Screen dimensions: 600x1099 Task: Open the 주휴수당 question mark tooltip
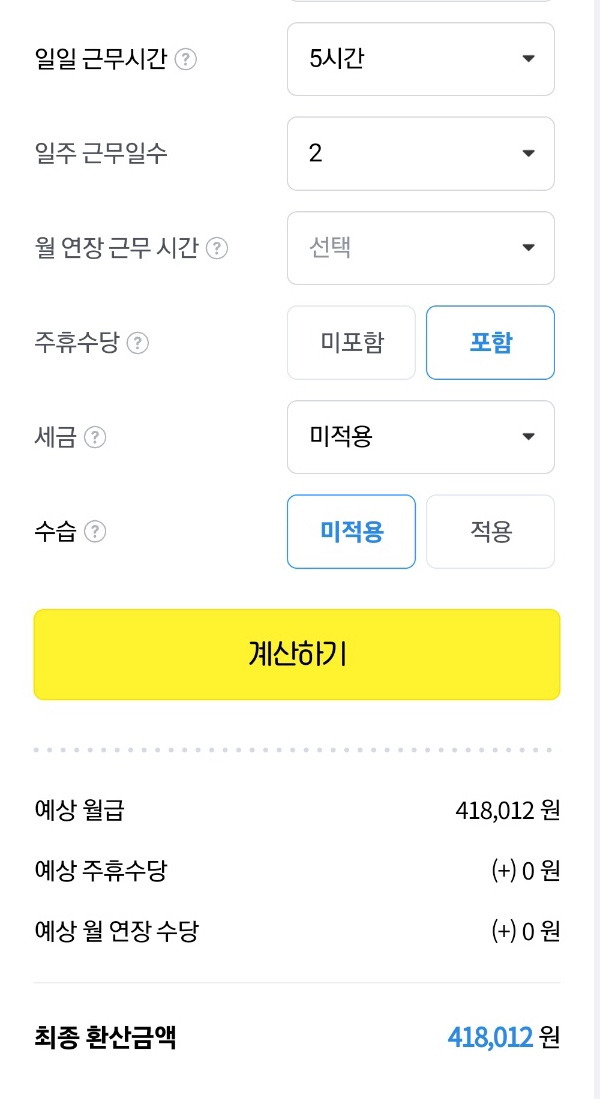[x=137, y=343]
